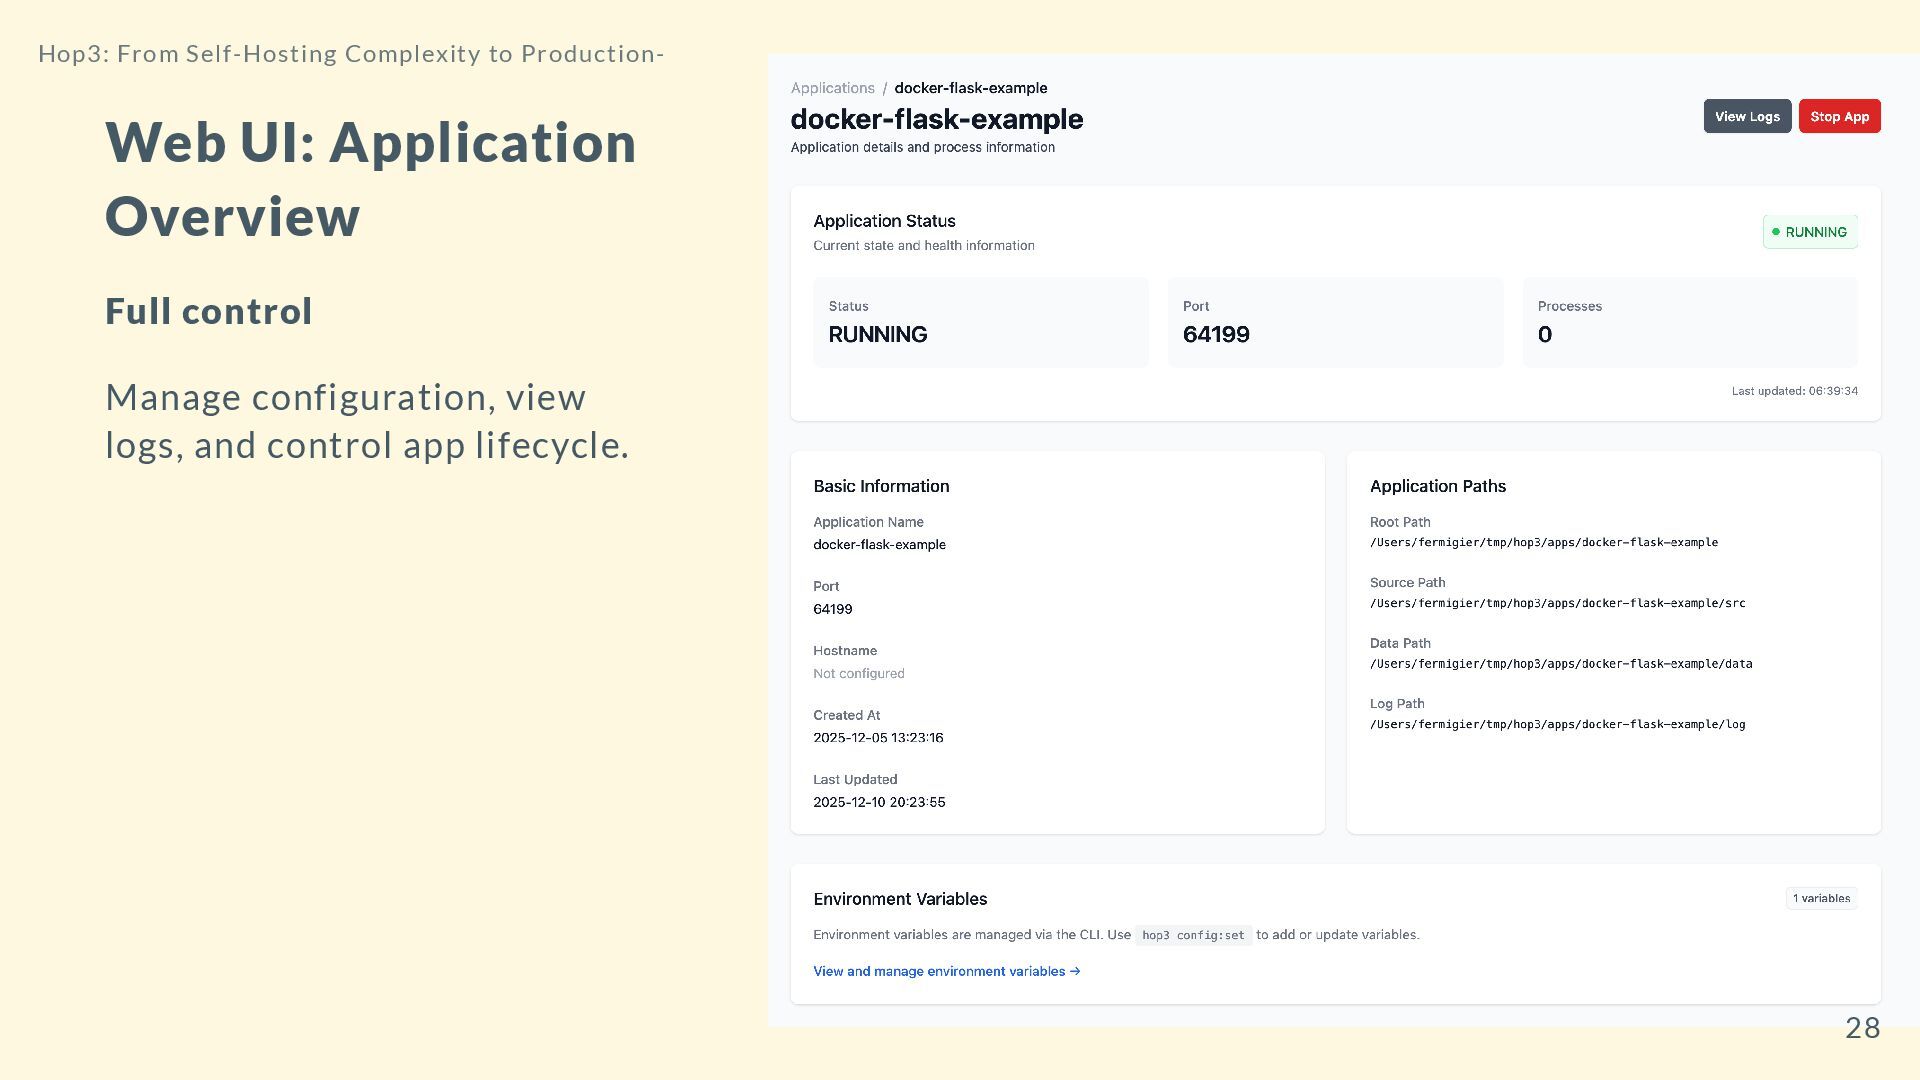Select the hop3 config:set code snippet
The height and width of the screenshot is (1080, 1920).
[1192, 936]
